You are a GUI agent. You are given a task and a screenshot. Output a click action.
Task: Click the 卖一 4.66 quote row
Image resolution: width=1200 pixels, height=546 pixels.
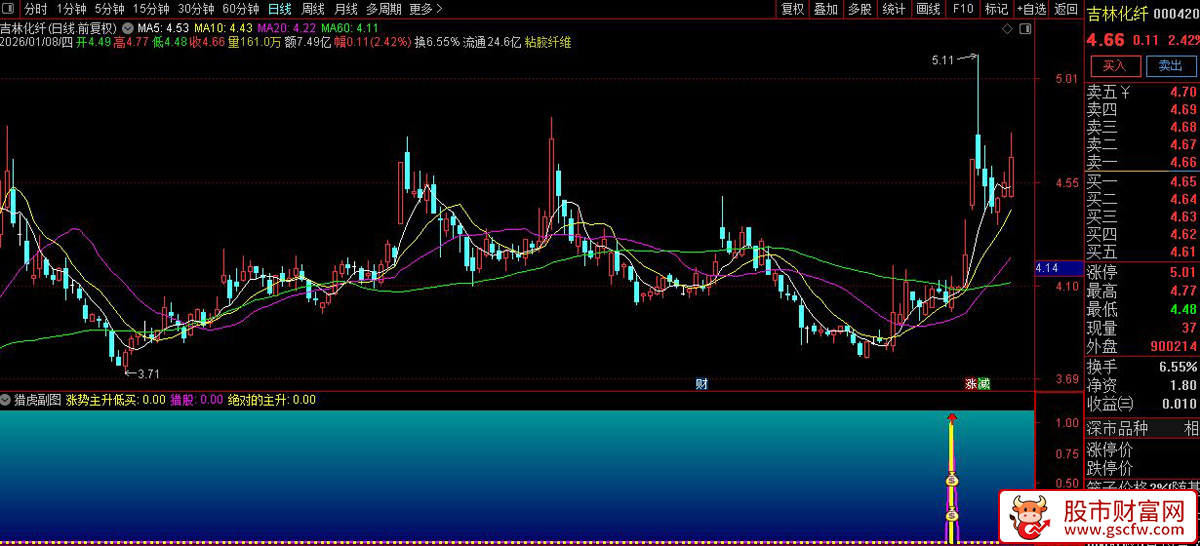pos(1142,162)
